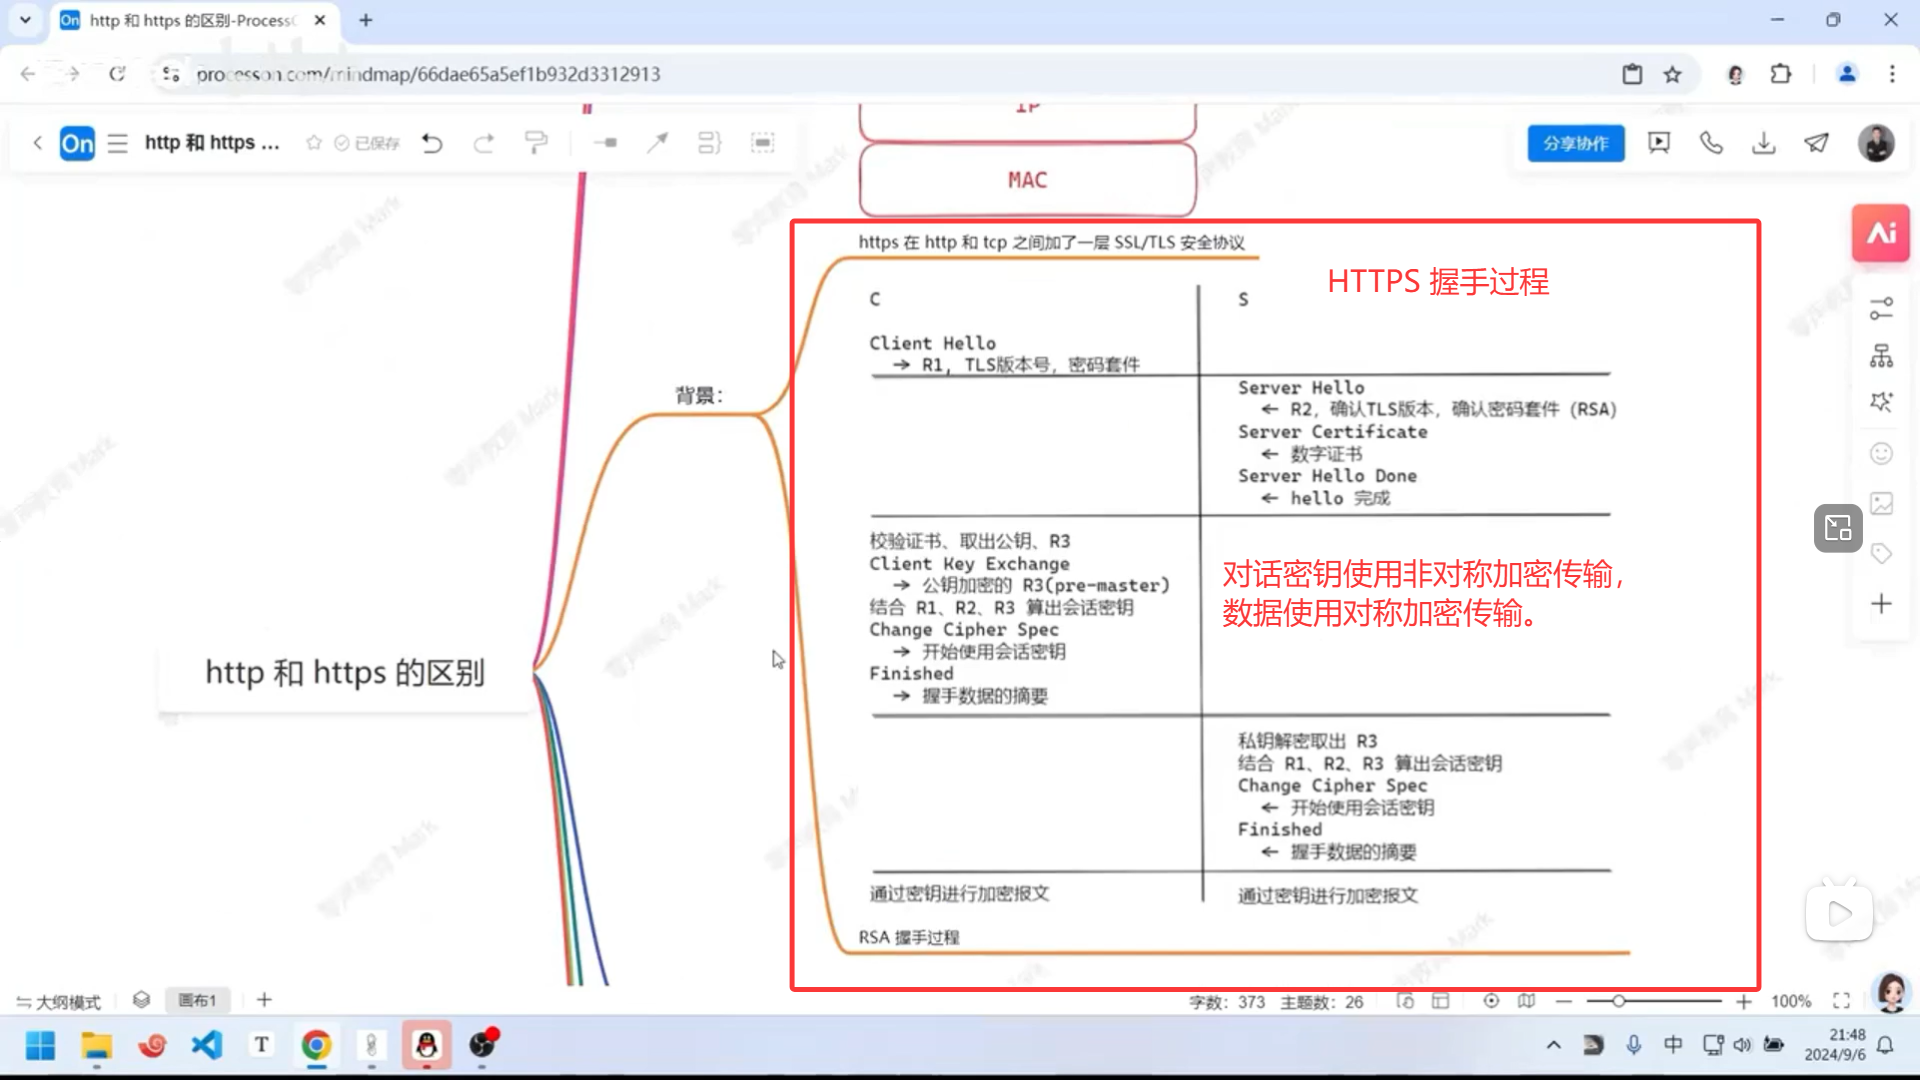The width and height of the screenshot is (1920, 1080).
Task: Click the download icon
Action: click(1764, 143)
